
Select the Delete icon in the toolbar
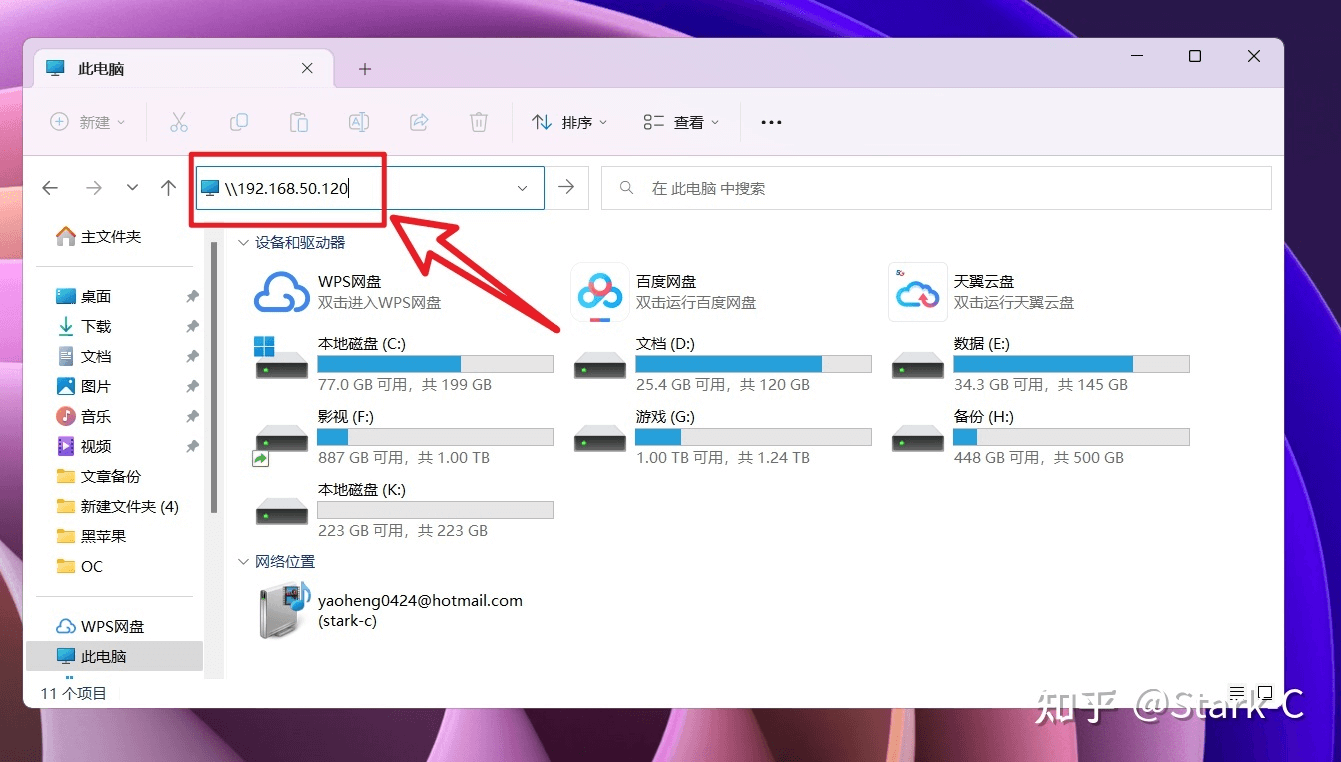[478, 121]
